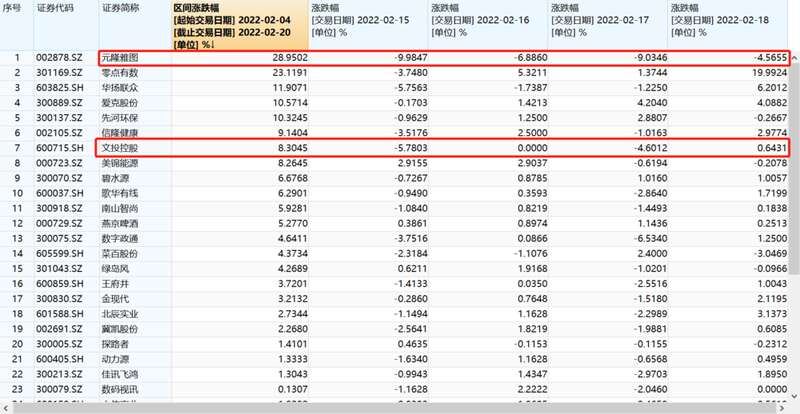This screenshot has height=414, width=800.
Task: Select the 华扬联众 name cell
Action: (120, 88)
